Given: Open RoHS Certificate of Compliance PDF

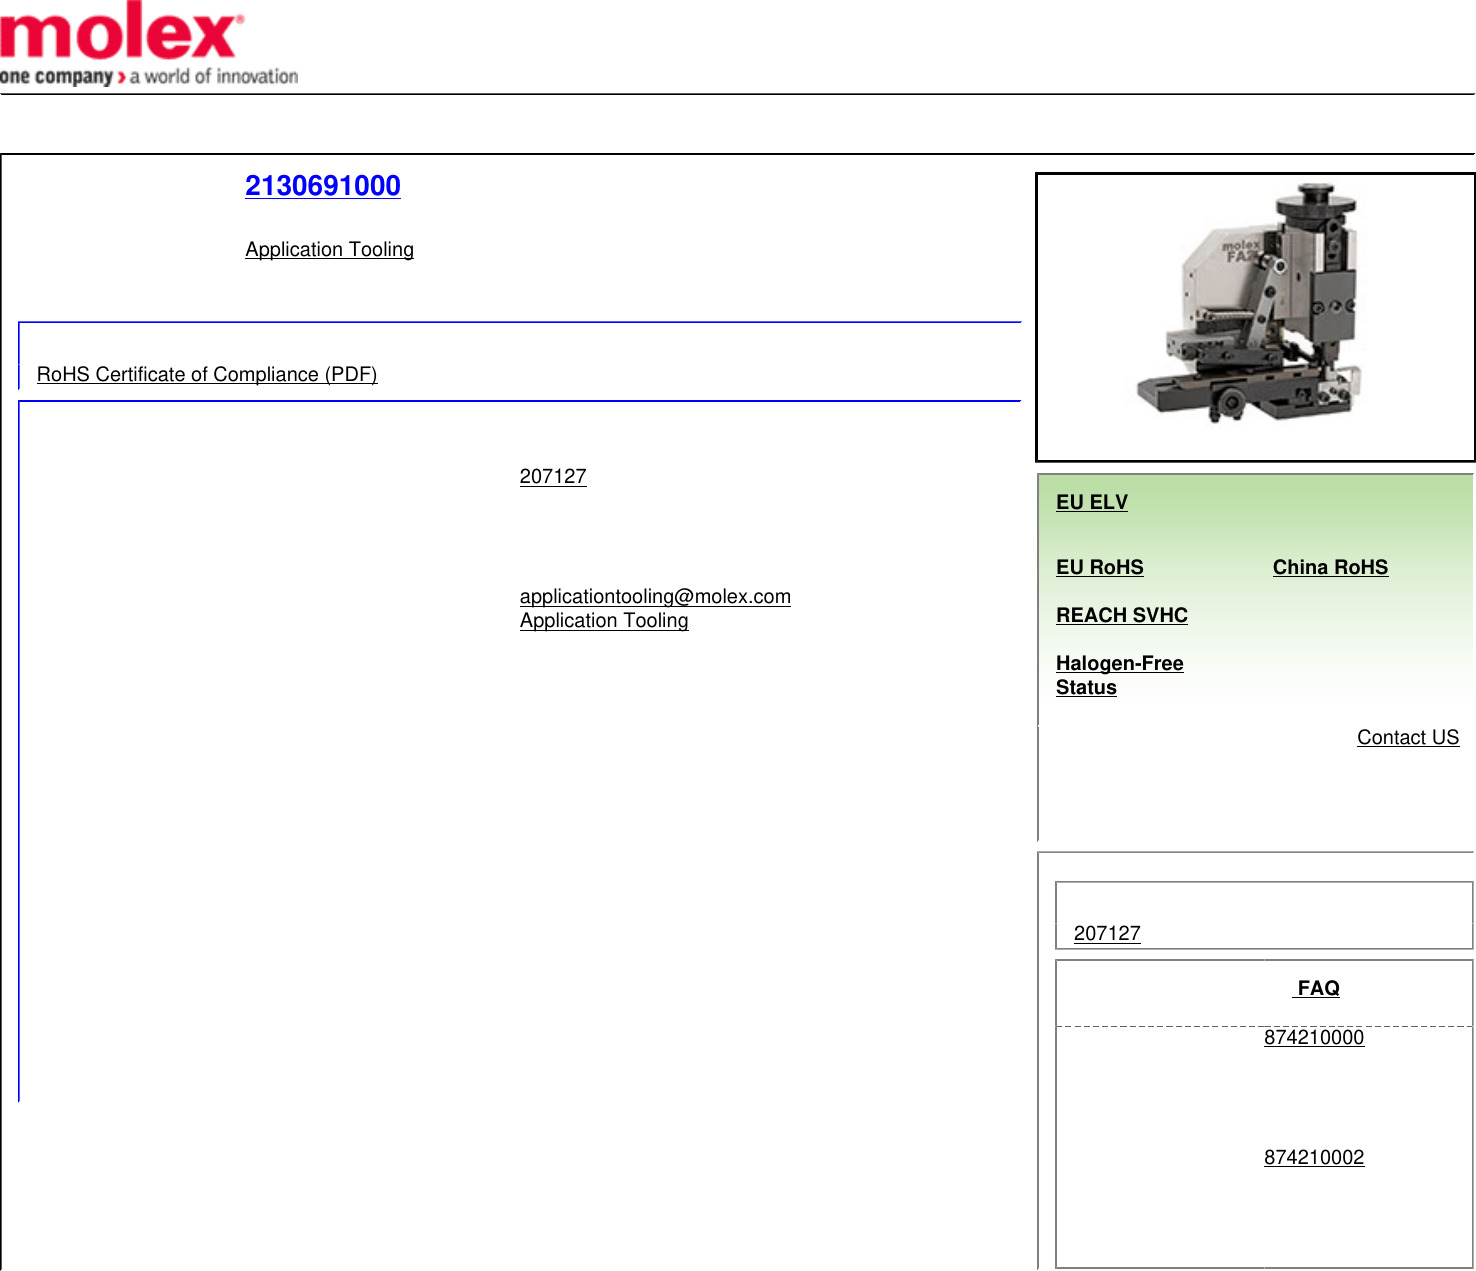Looking at the screenshot, I should (x=206, y=374).
